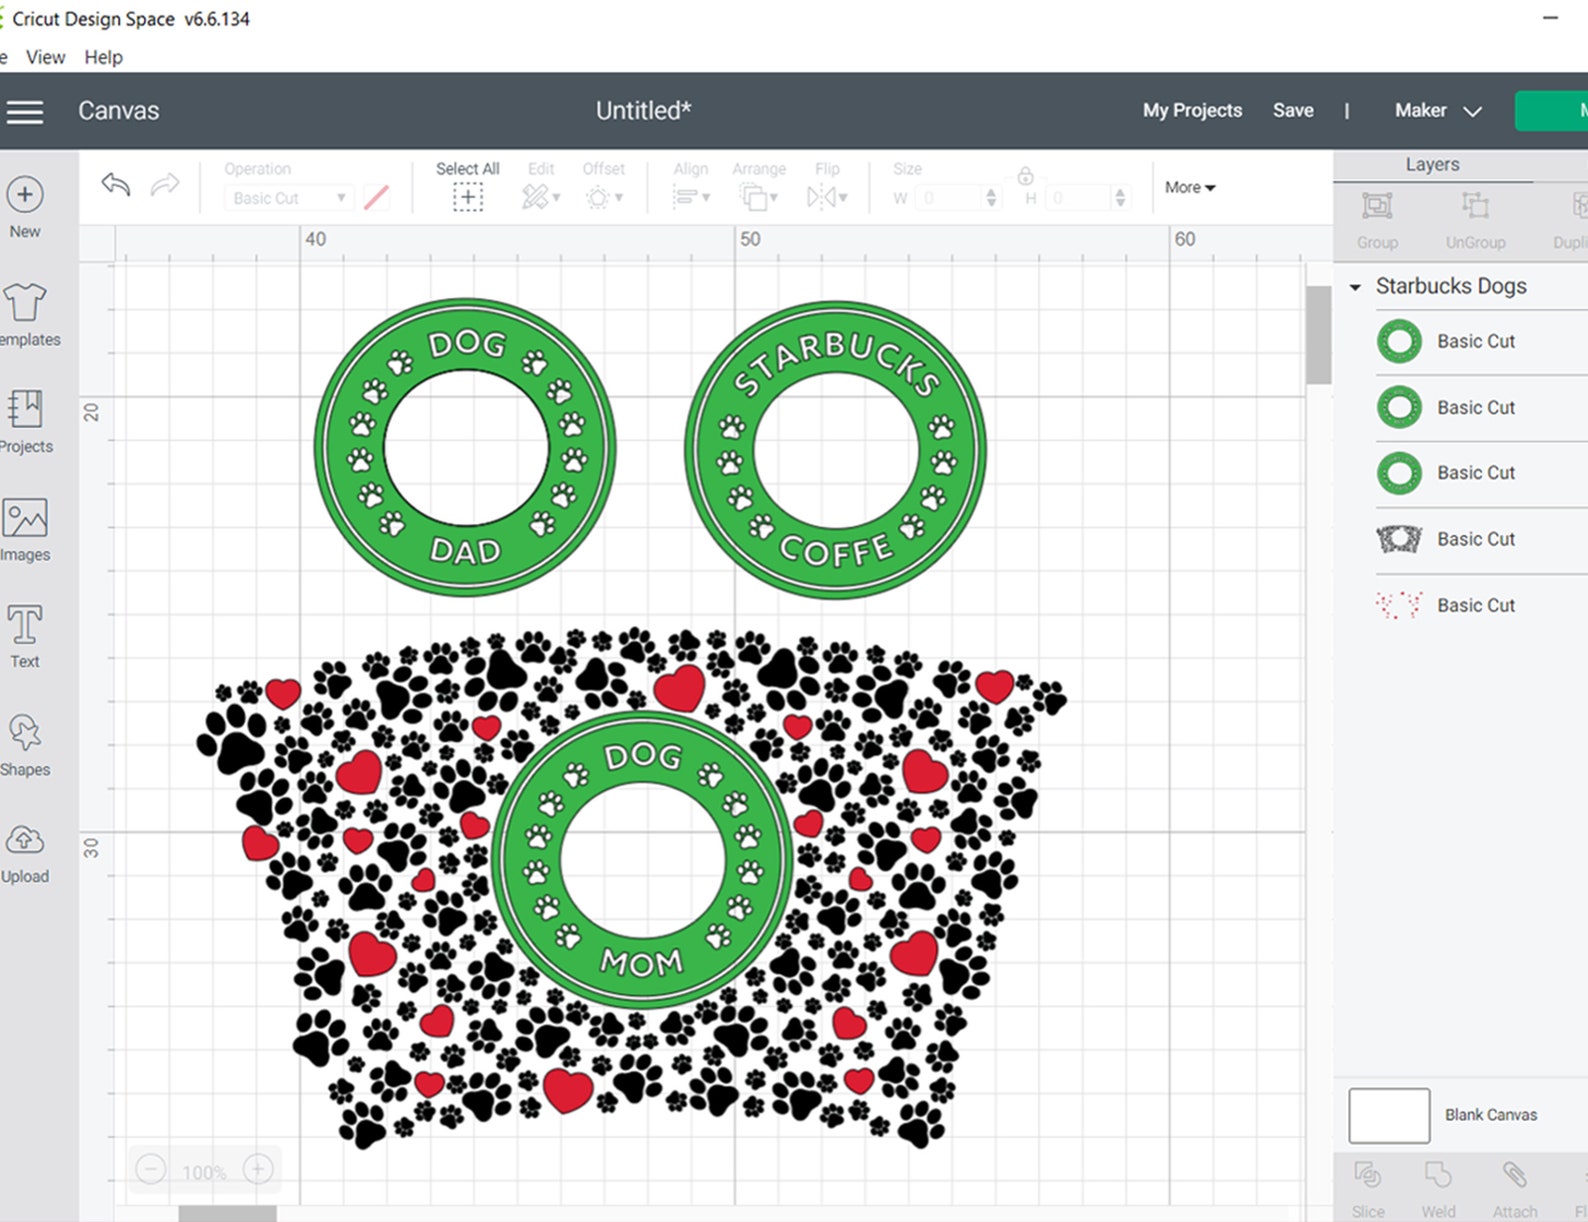Click the Upload icon
This screenshot has width=1588, height=1222.
[x=25, y=840]
